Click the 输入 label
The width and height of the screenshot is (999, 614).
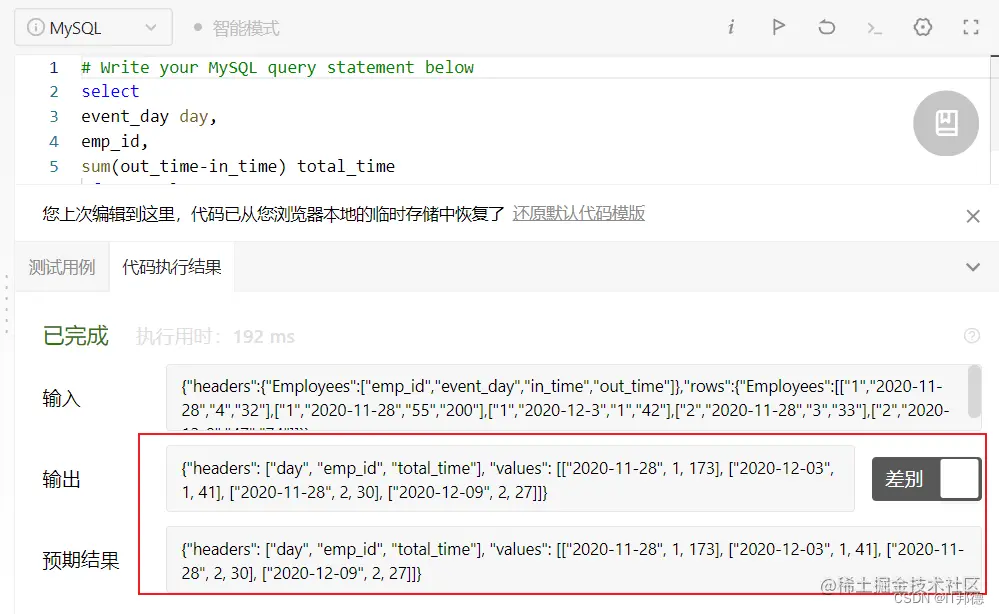point(61,399)
